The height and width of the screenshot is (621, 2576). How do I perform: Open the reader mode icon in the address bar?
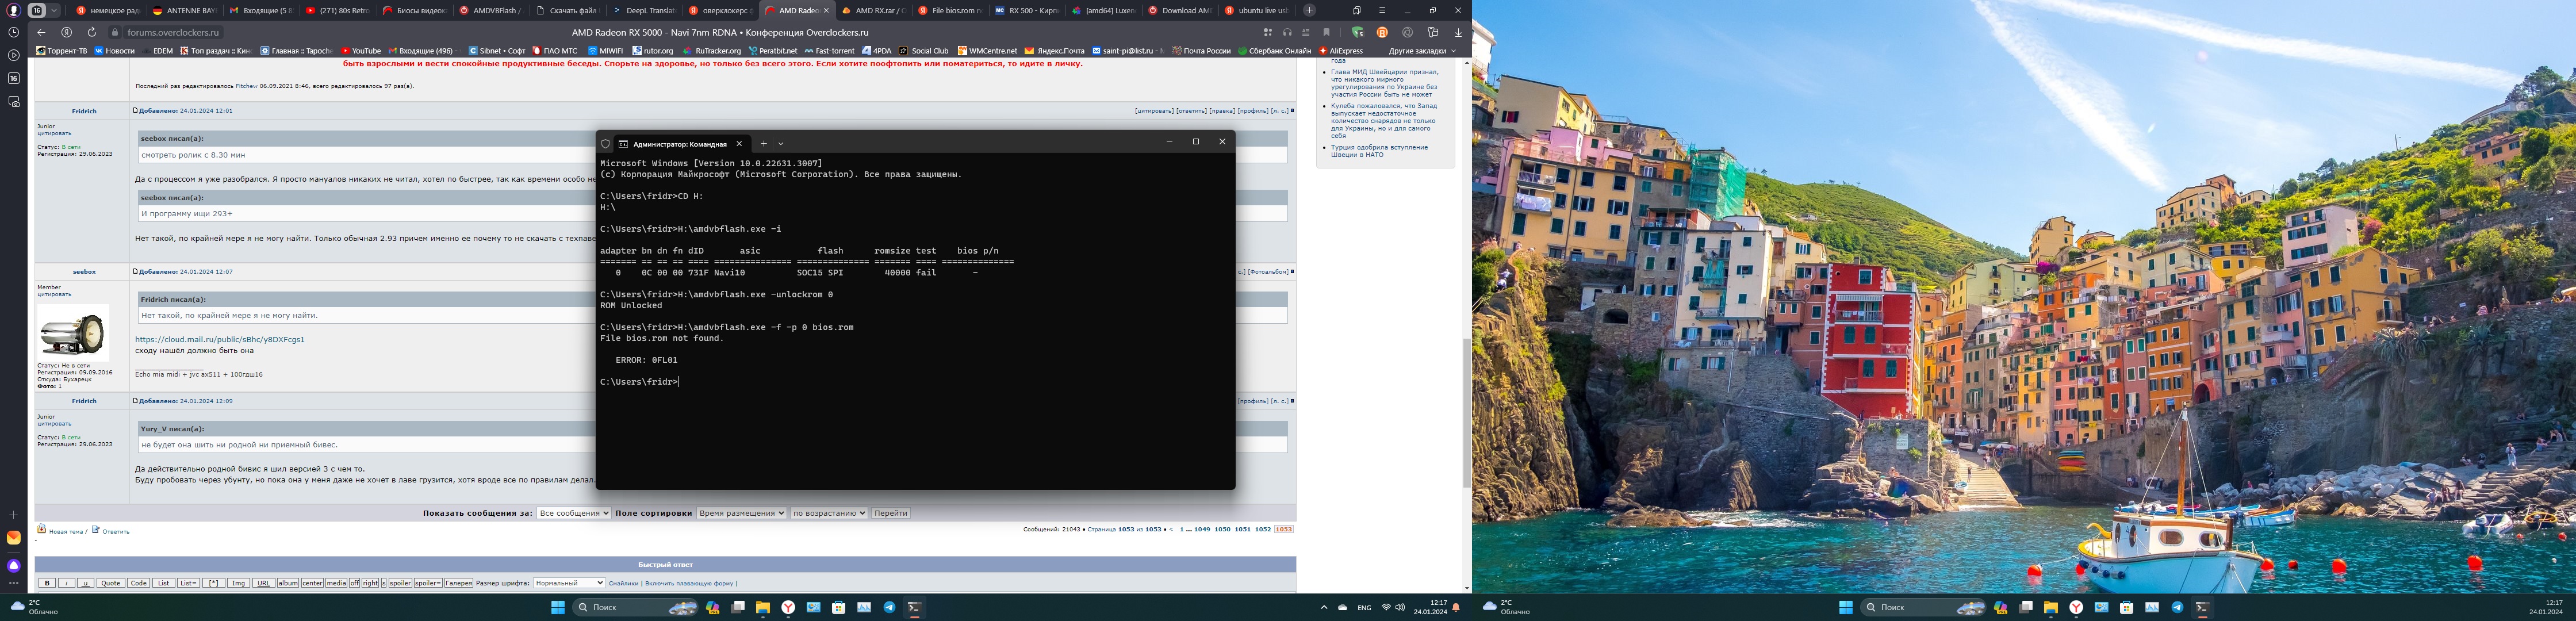pos(1306,33)
